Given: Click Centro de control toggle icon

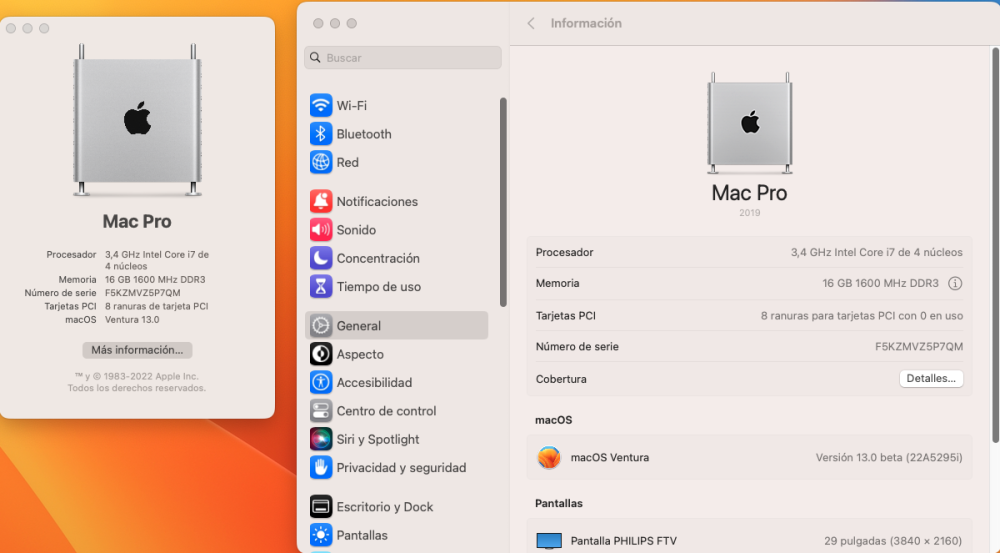Looking at the screenshot, I should pyautogui.click(x=321, y=411).
